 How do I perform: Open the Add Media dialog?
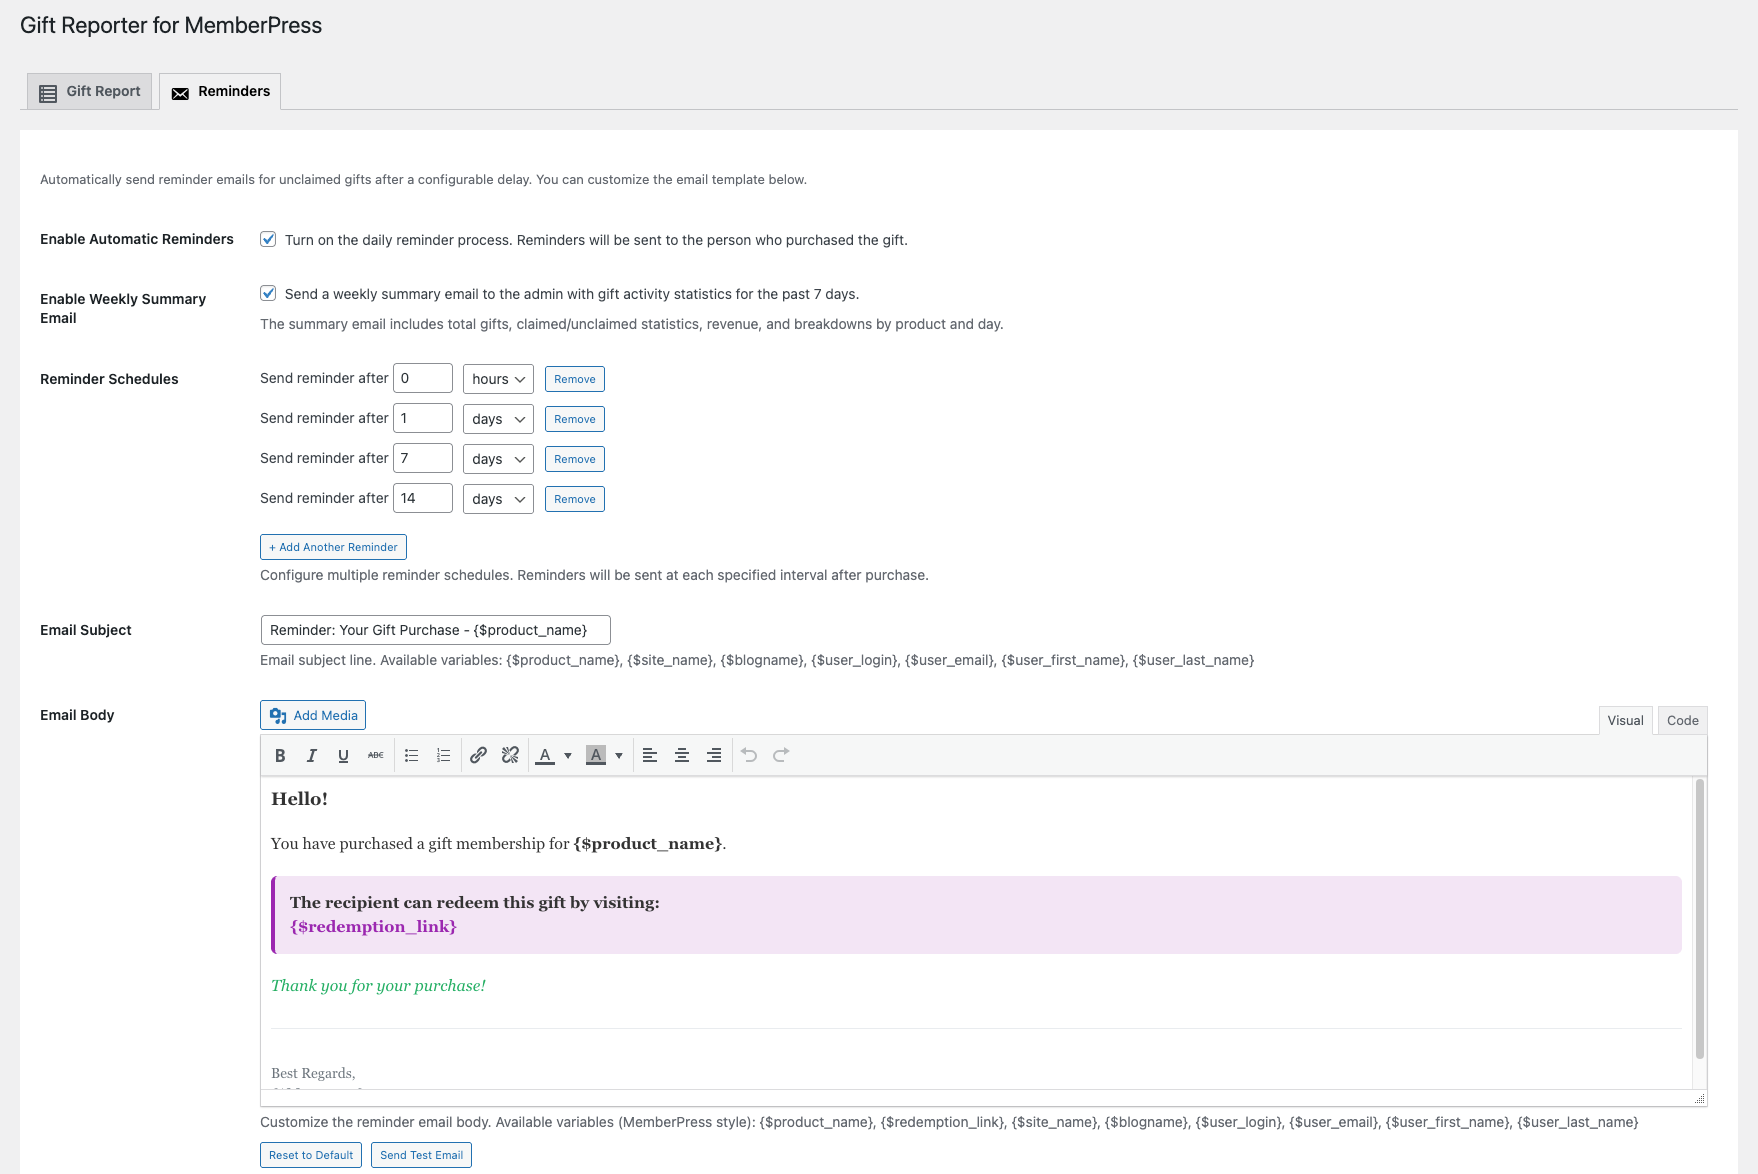[x=312, y=715]
